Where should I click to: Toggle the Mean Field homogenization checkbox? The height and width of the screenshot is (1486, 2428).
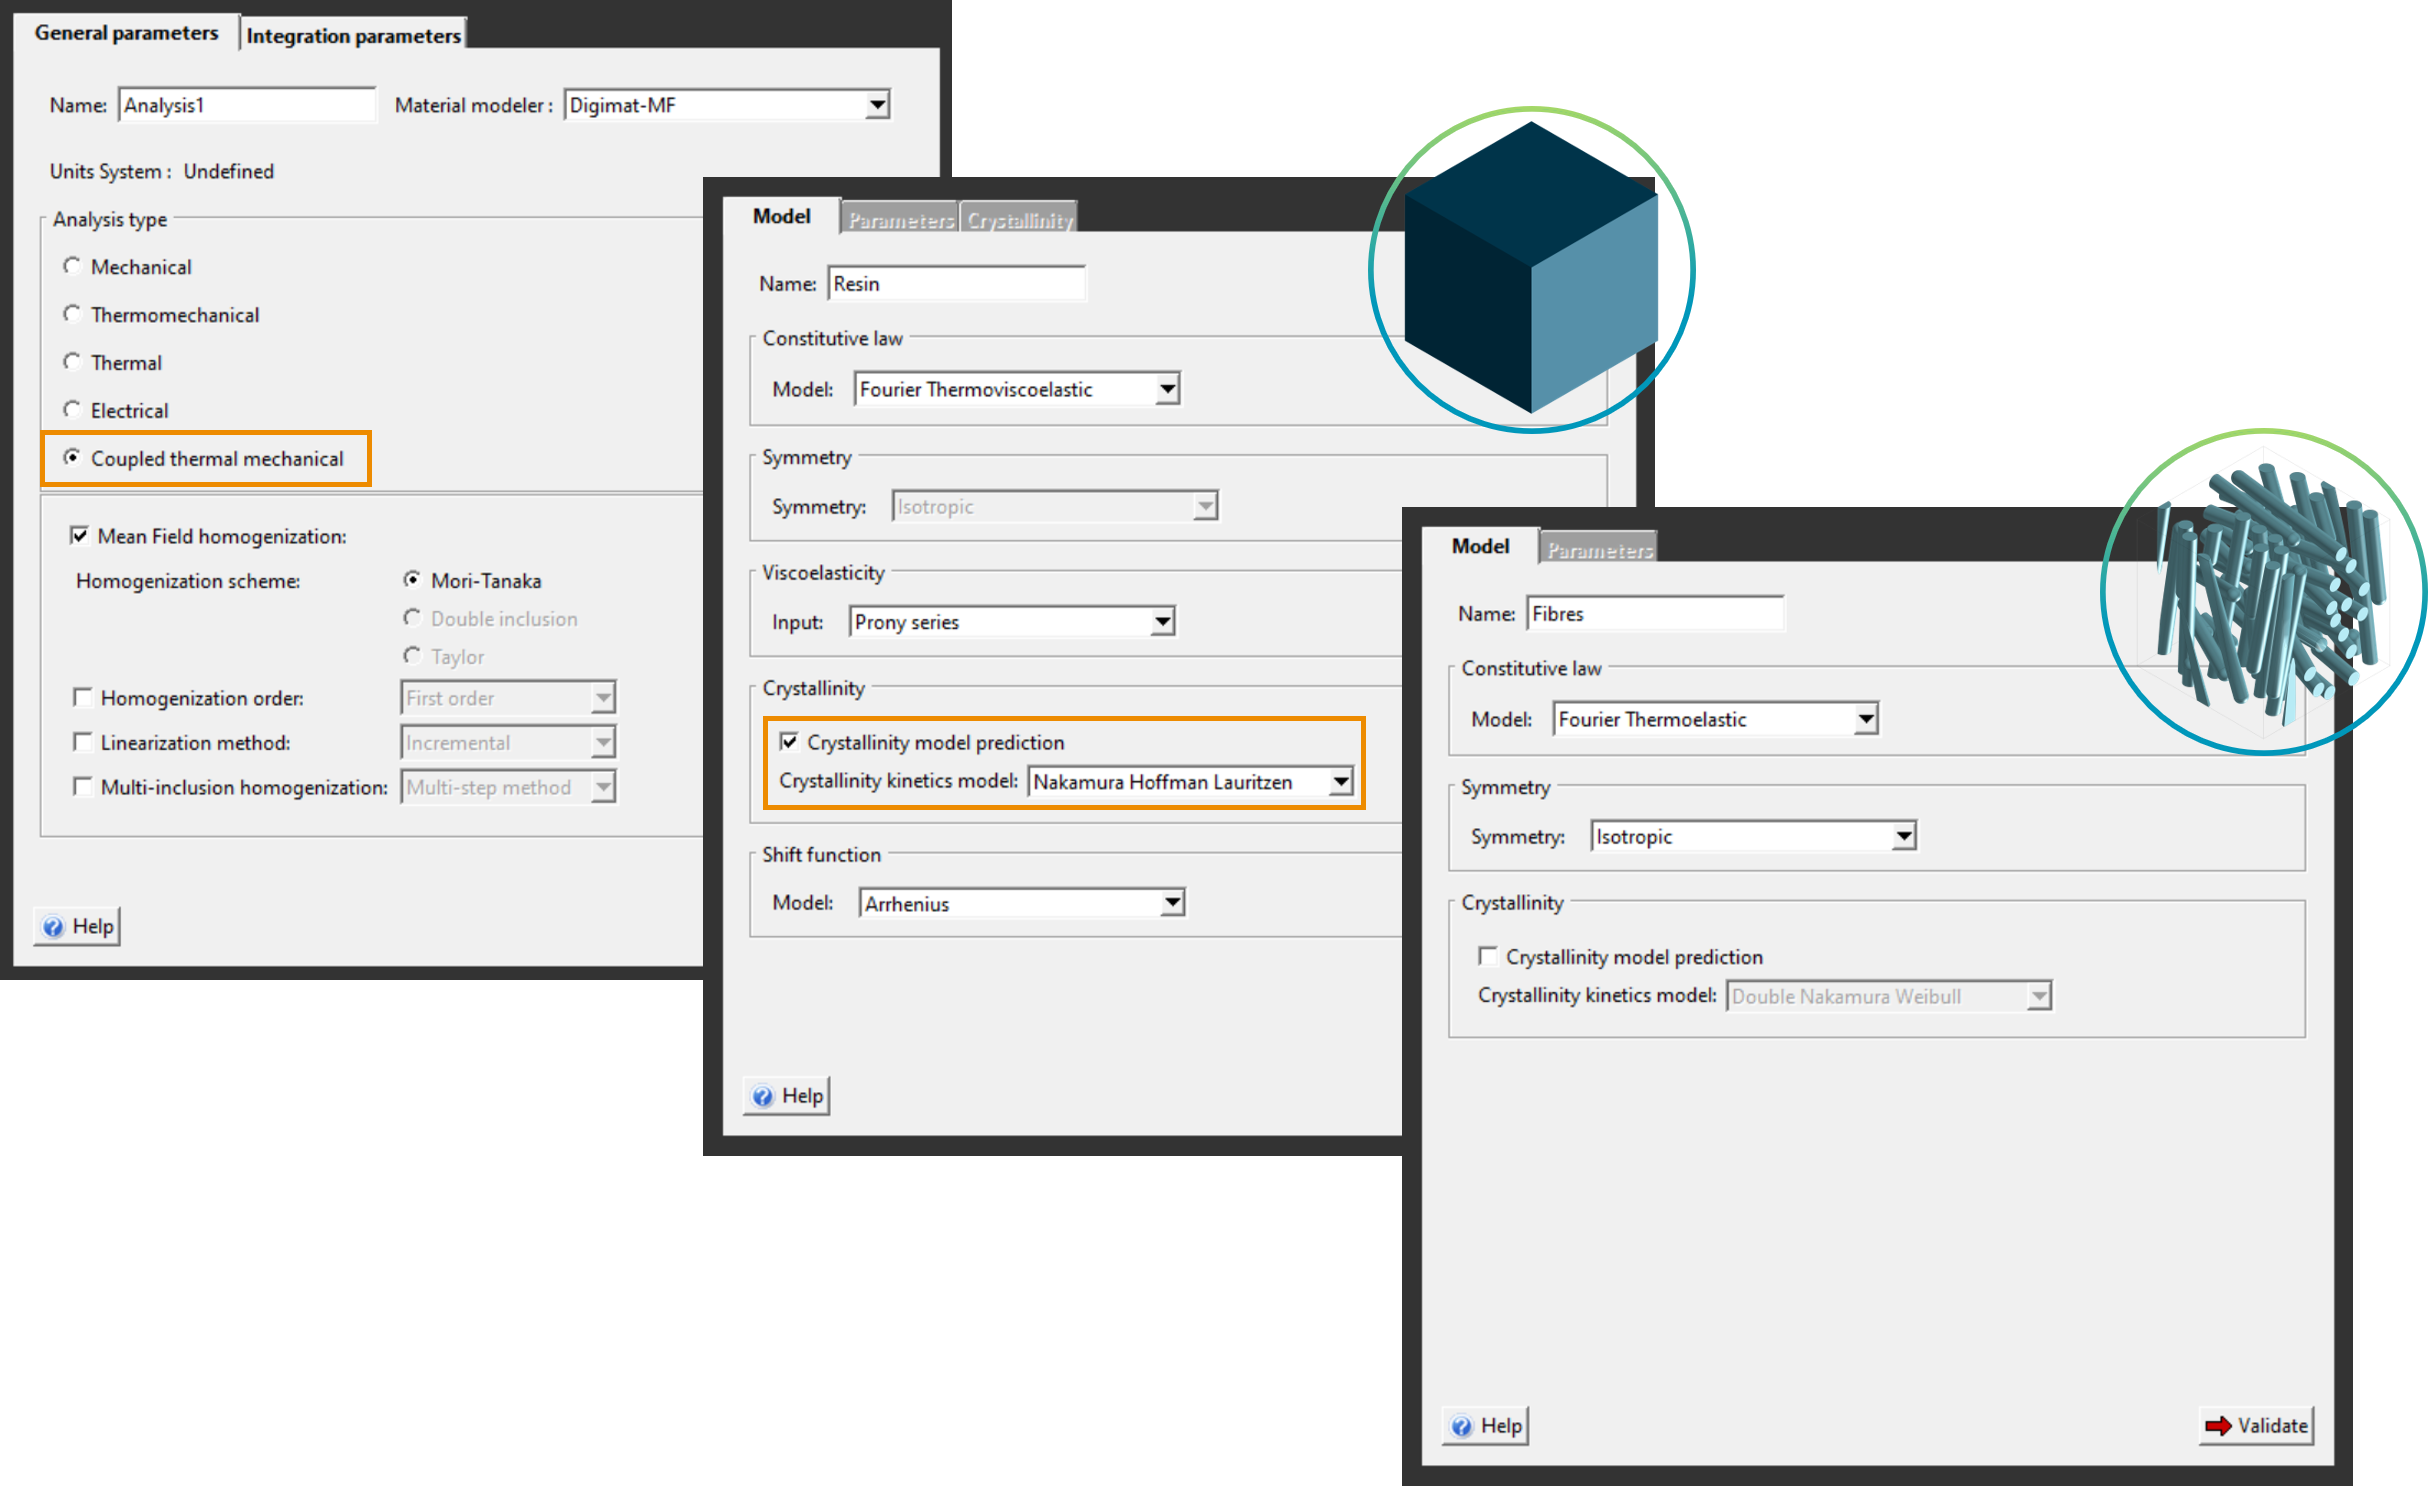[x=79, y=536]
